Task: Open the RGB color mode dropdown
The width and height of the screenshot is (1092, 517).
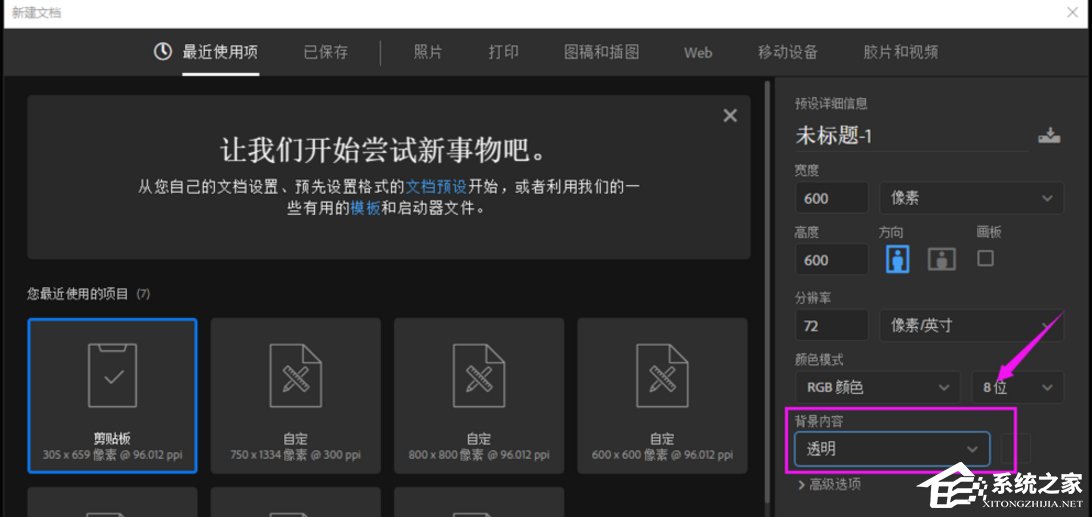Action: point(877,387)
